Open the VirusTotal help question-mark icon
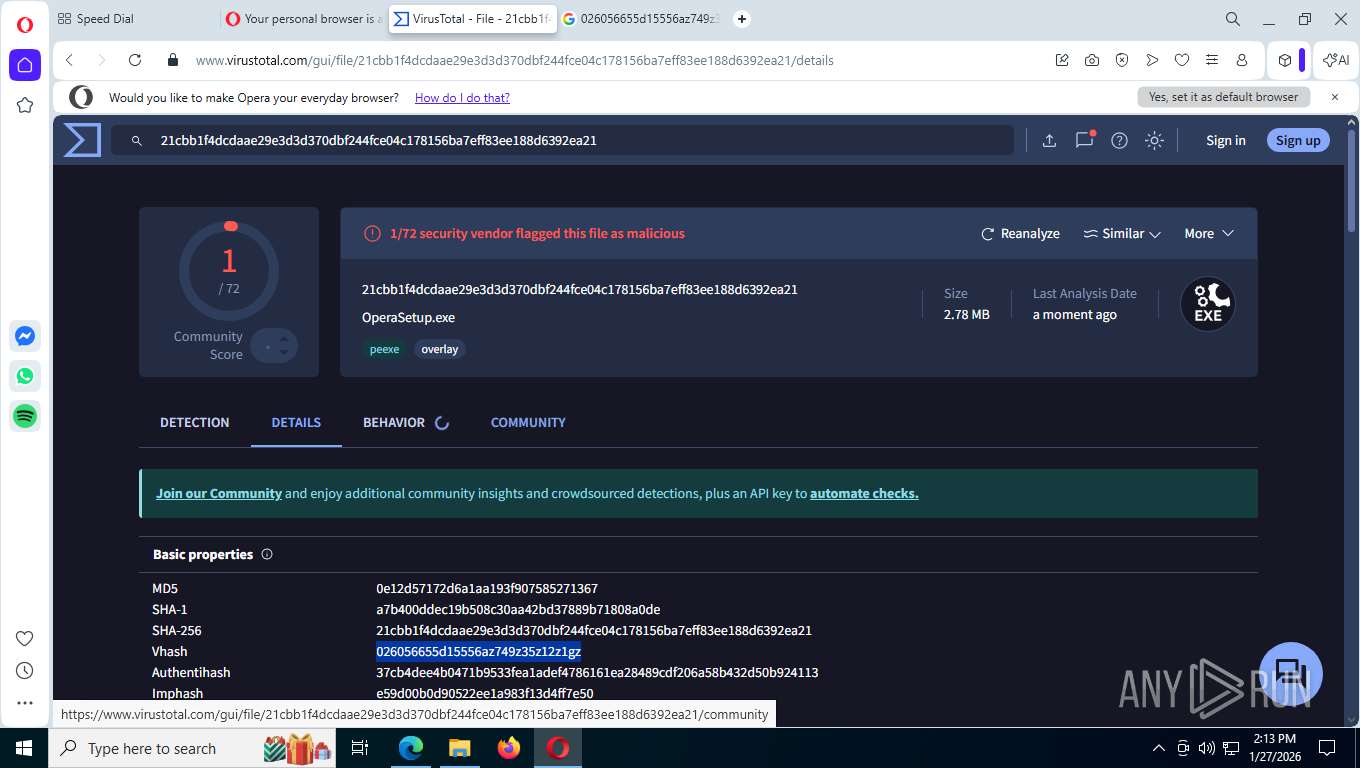Viewport: 1360px width, 768px height. coord(1119,140)
